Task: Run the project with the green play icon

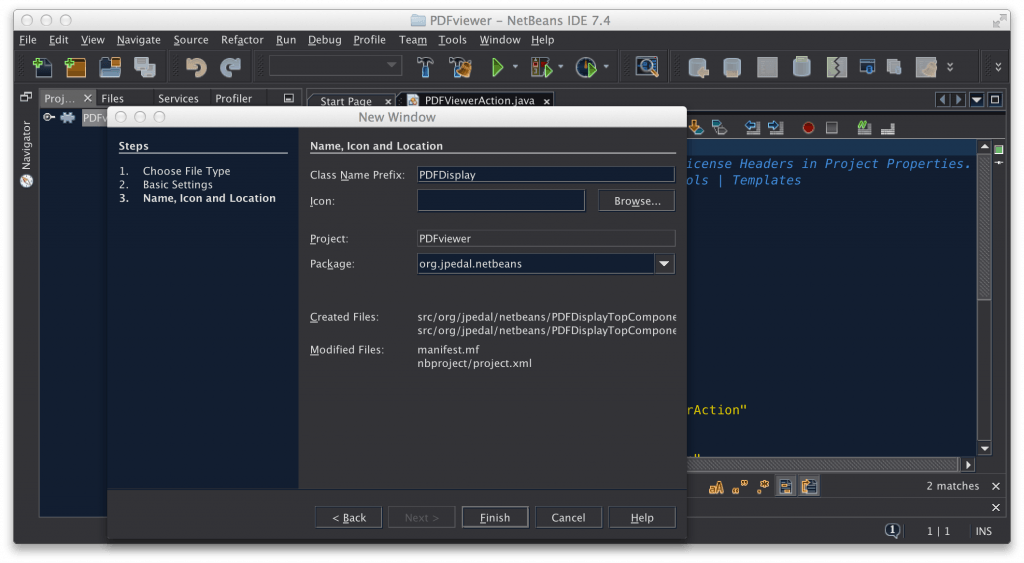Action: [x=498, y=67]
